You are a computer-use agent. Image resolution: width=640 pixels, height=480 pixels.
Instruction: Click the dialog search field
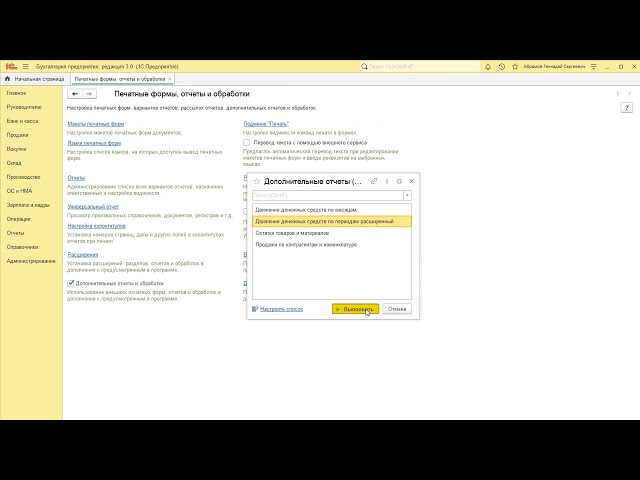pos(328,196)
